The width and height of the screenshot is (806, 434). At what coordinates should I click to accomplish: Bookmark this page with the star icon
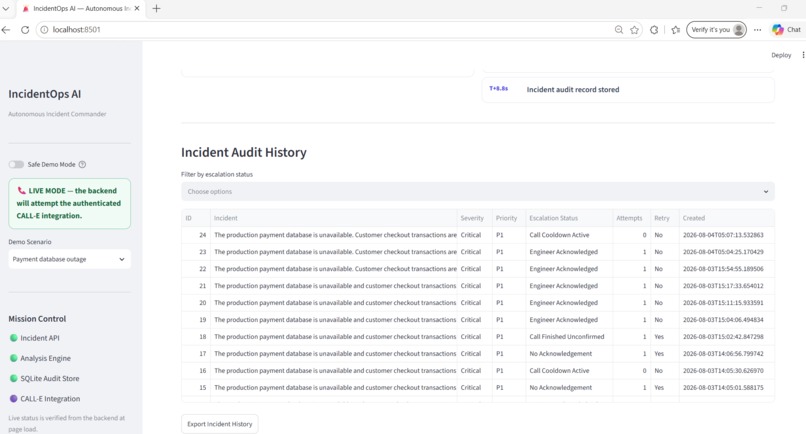pos(634,30)
